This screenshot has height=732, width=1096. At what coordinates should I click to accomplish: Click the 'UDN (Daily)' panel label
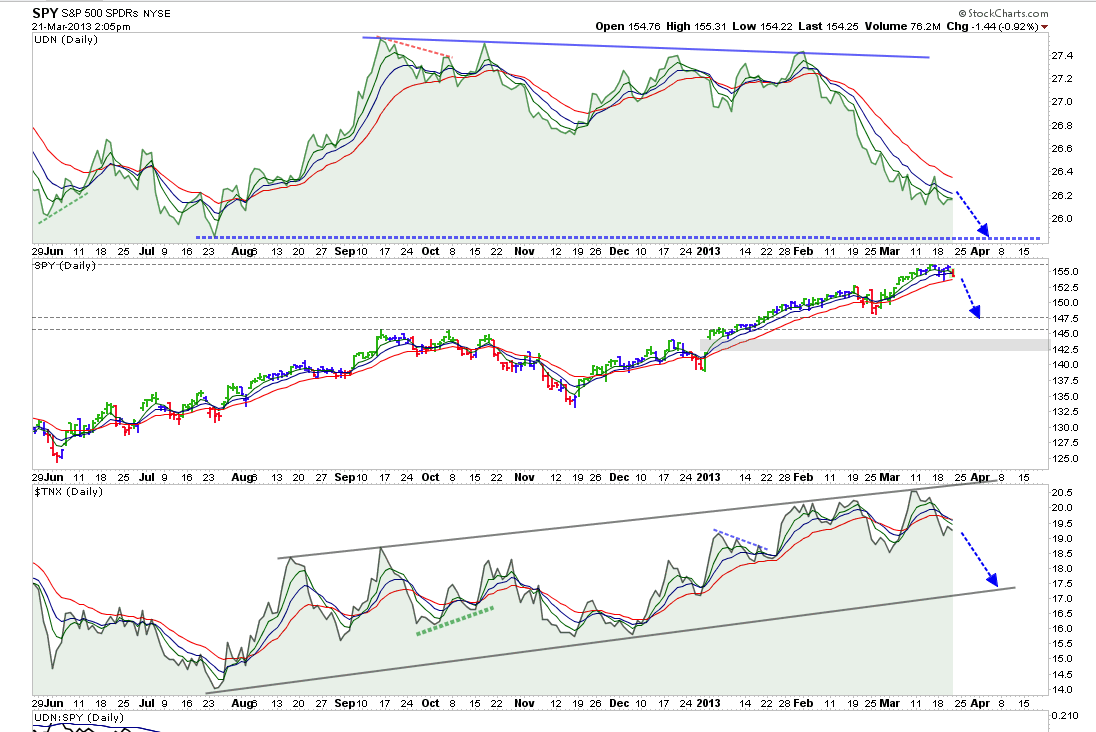(66, 40)
